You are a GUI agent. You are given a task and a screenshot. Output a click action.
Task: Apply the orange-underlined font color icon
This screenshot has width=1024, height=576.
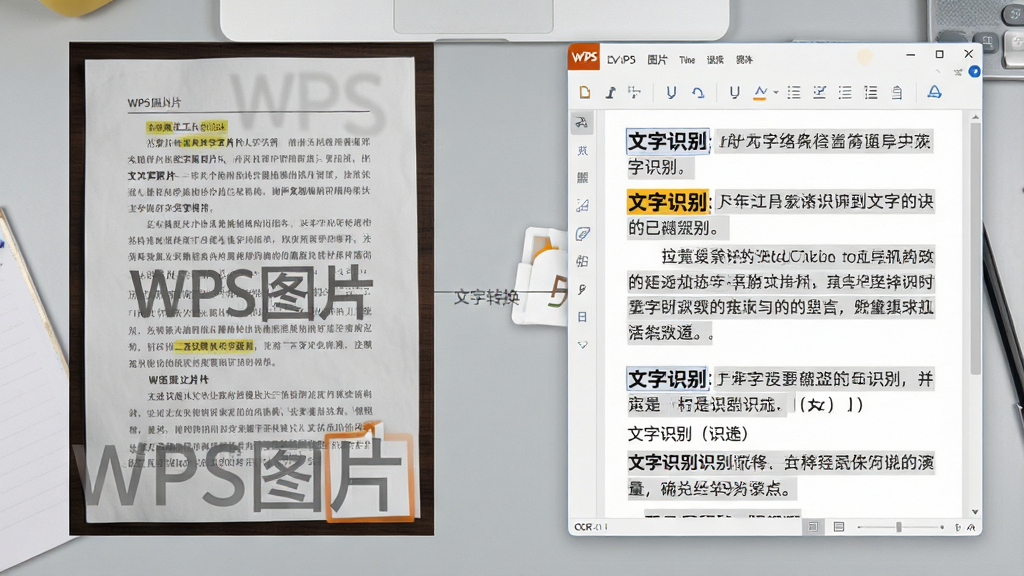760,93
